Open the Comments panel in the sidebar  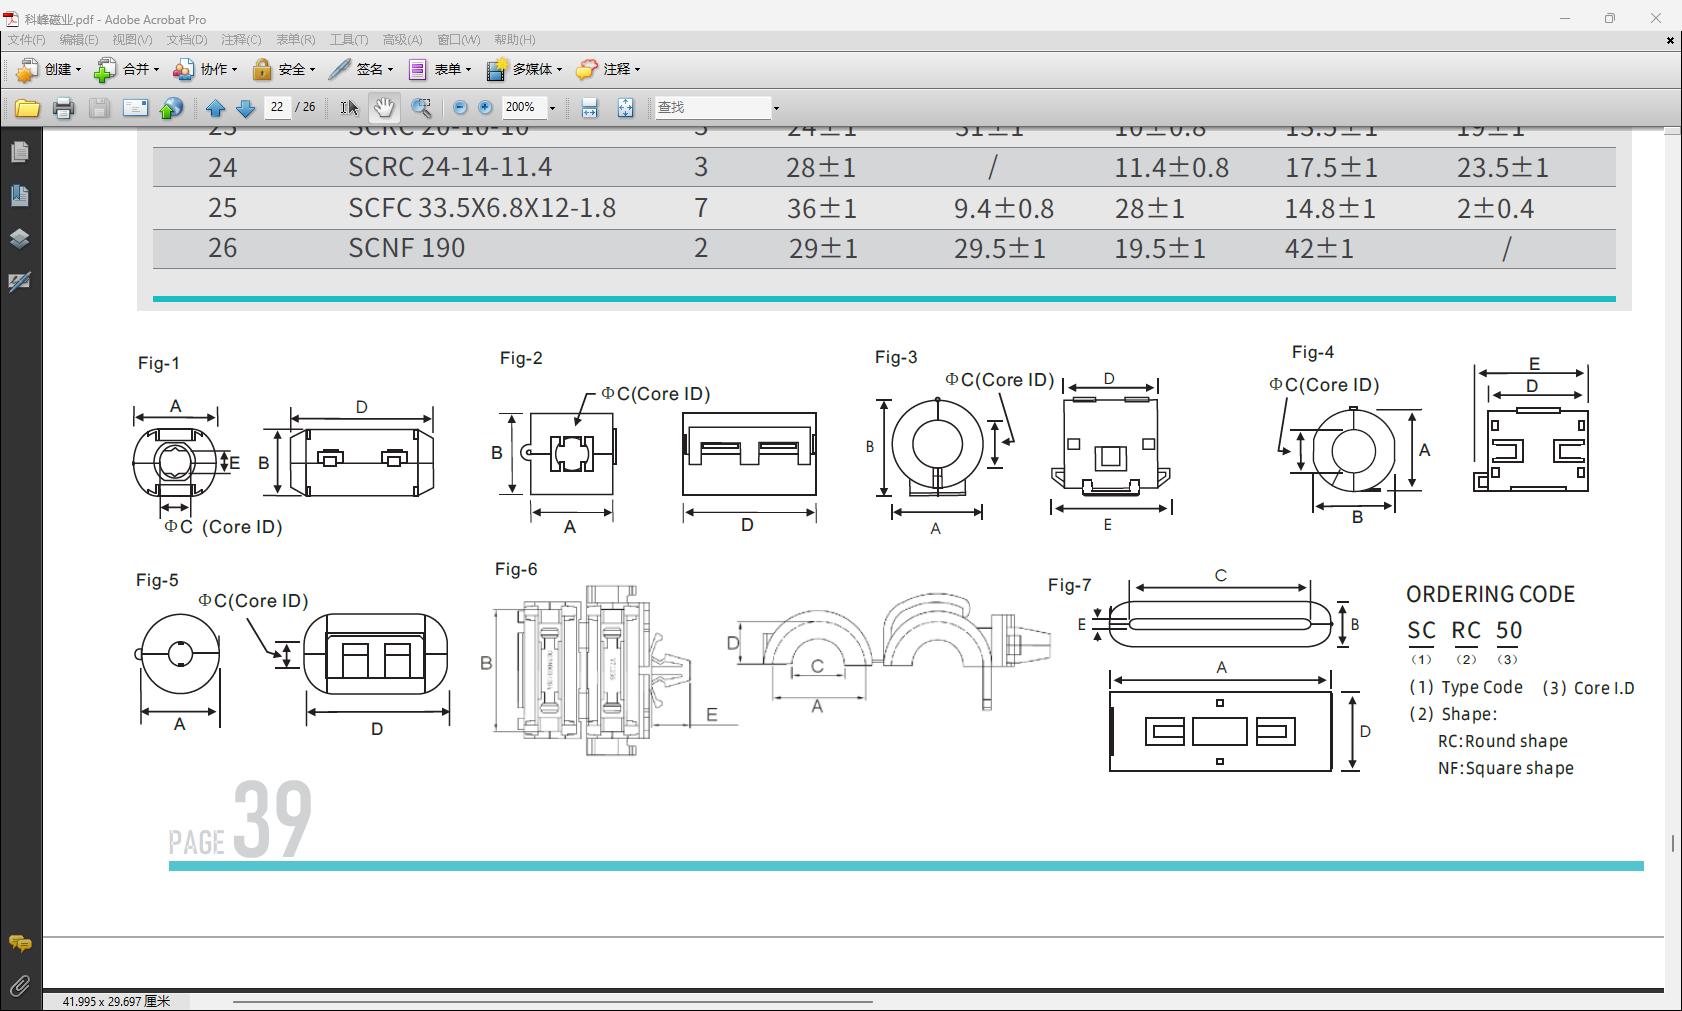[x=20, y=943]
